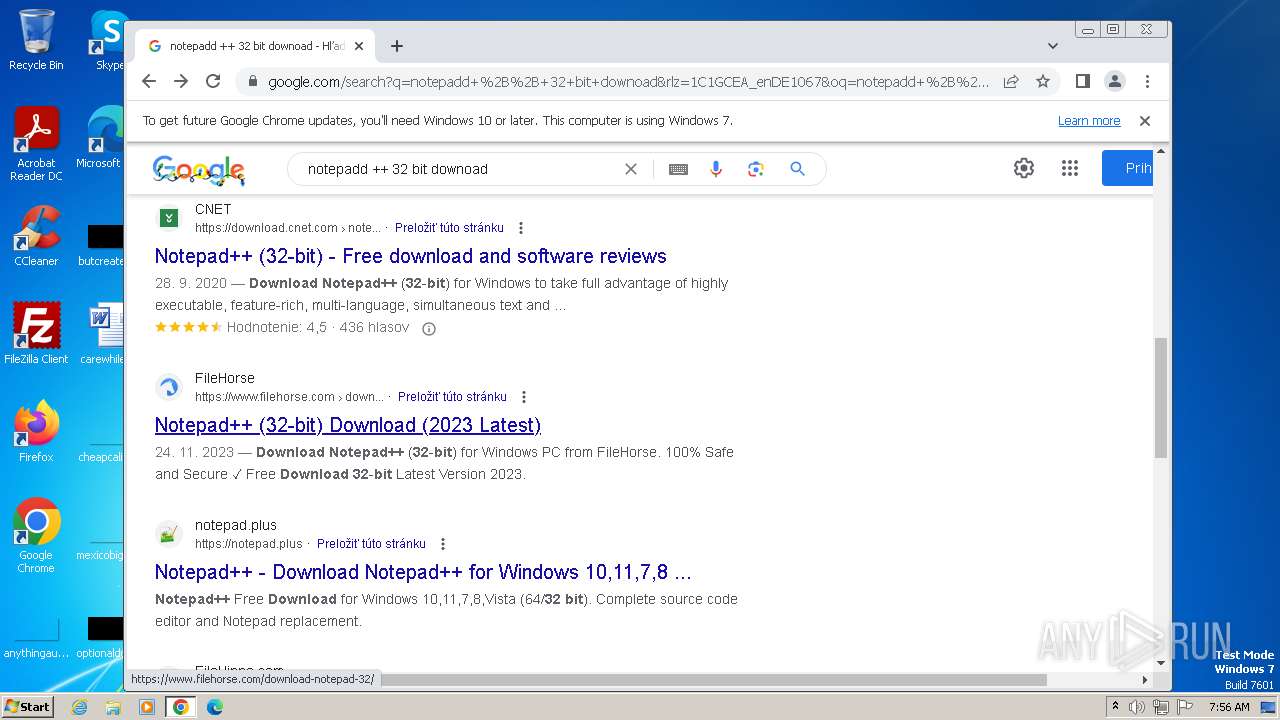Switch to Chrome in the taskbar

coord(181,707)
